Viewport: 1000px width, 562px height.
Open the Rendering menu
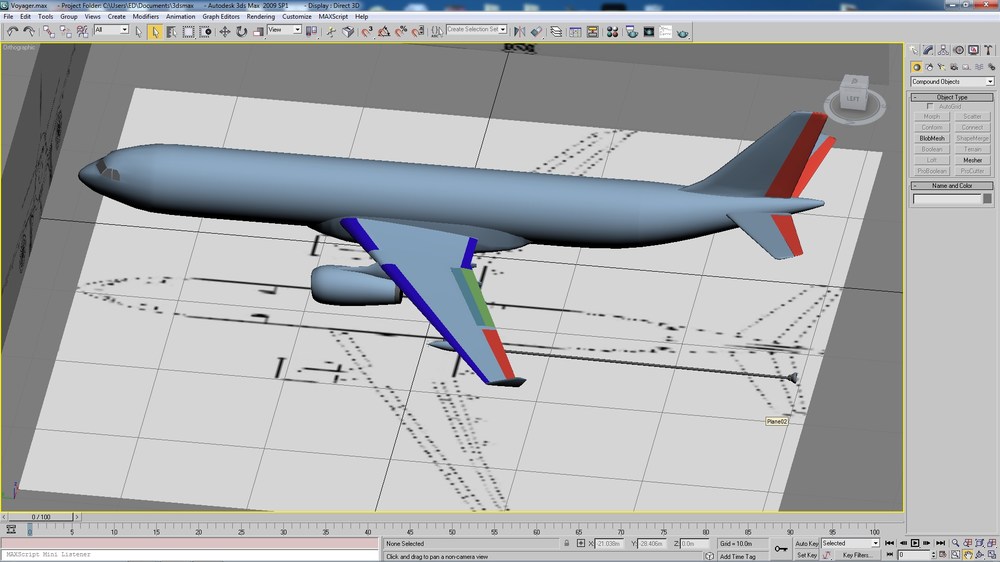(x=260, y=17)
